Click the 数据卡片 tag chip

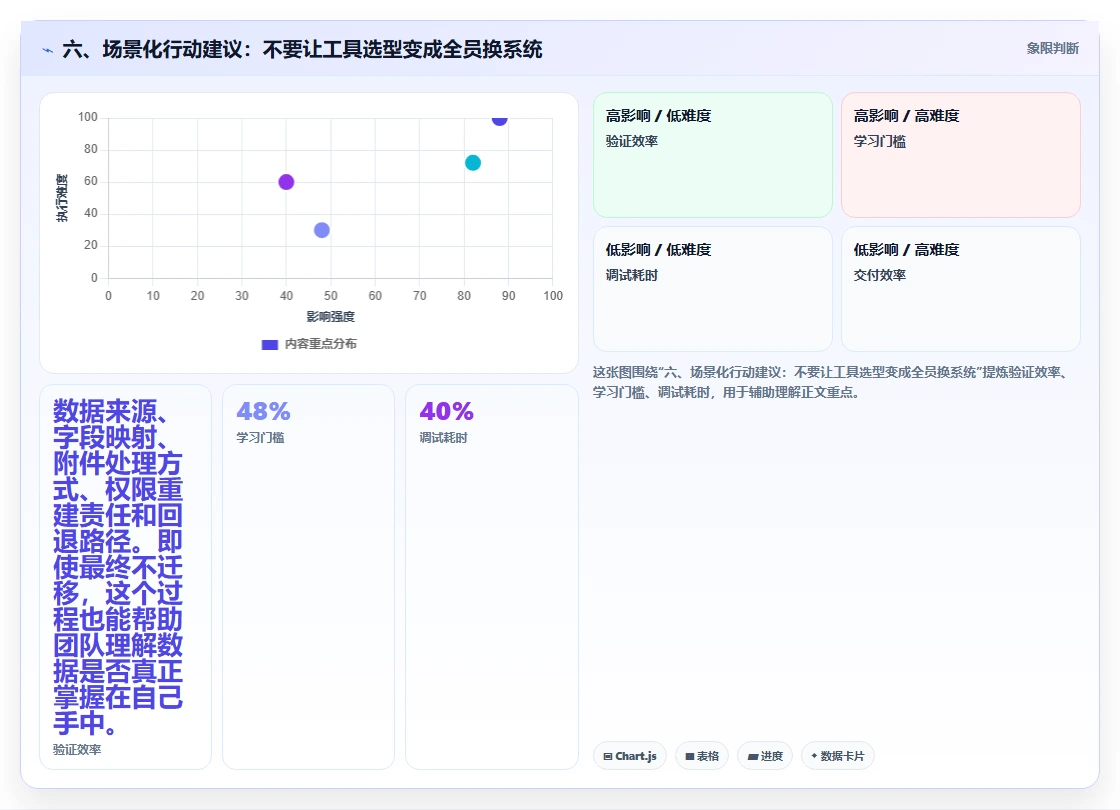click(x=837, y=756)
